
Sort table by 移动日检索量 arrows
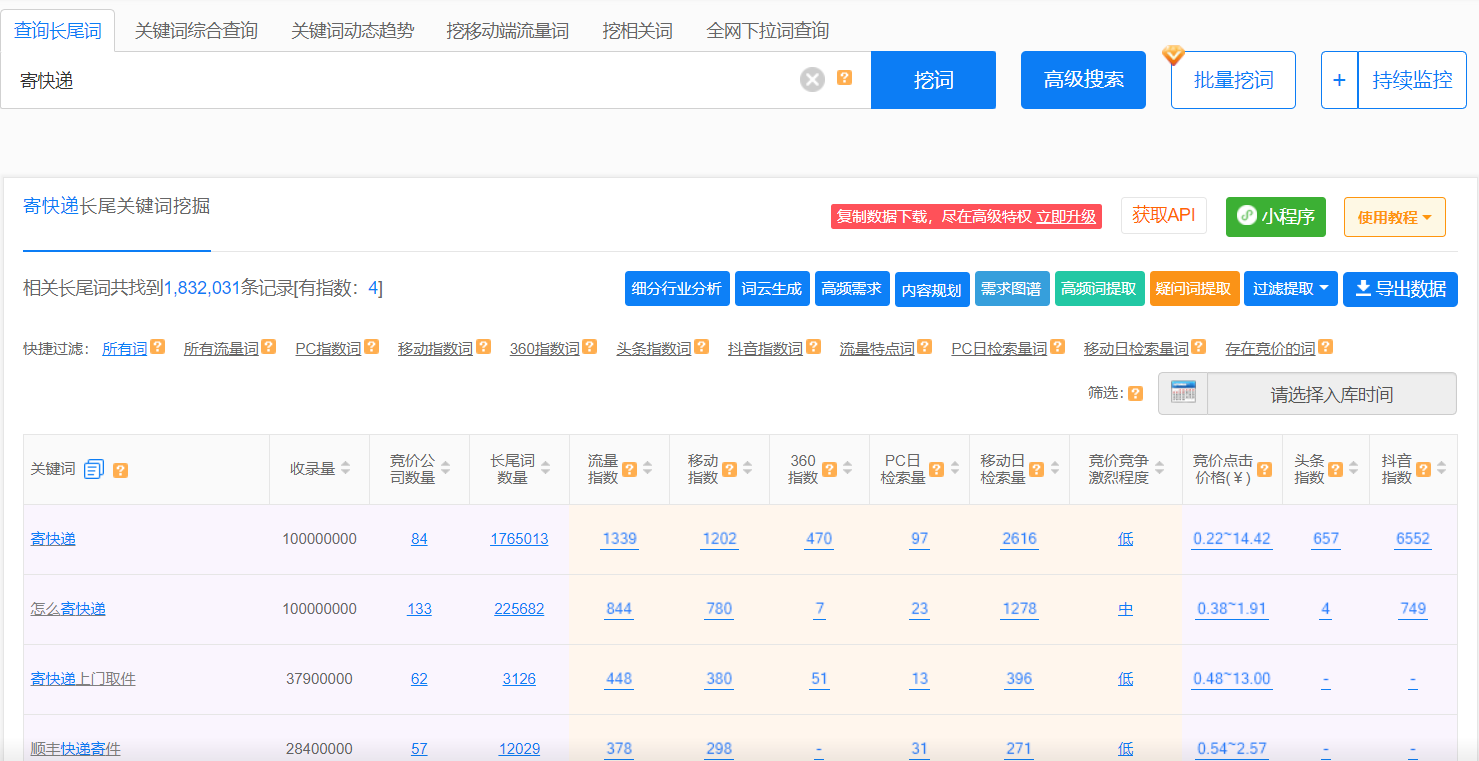tap(1053, 468)
